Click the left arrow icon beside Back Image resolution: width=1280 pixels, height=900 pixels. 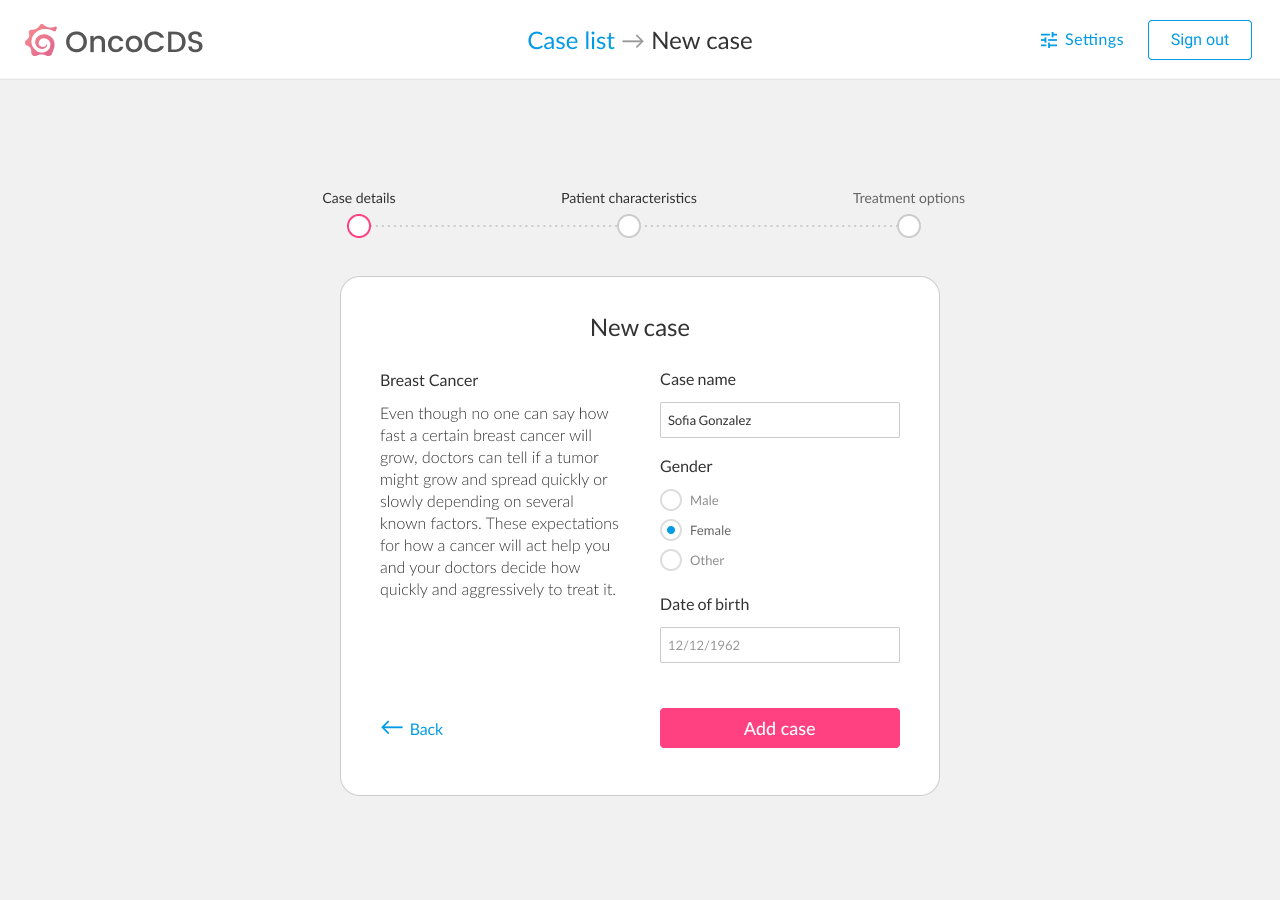[x=392, y=728]
